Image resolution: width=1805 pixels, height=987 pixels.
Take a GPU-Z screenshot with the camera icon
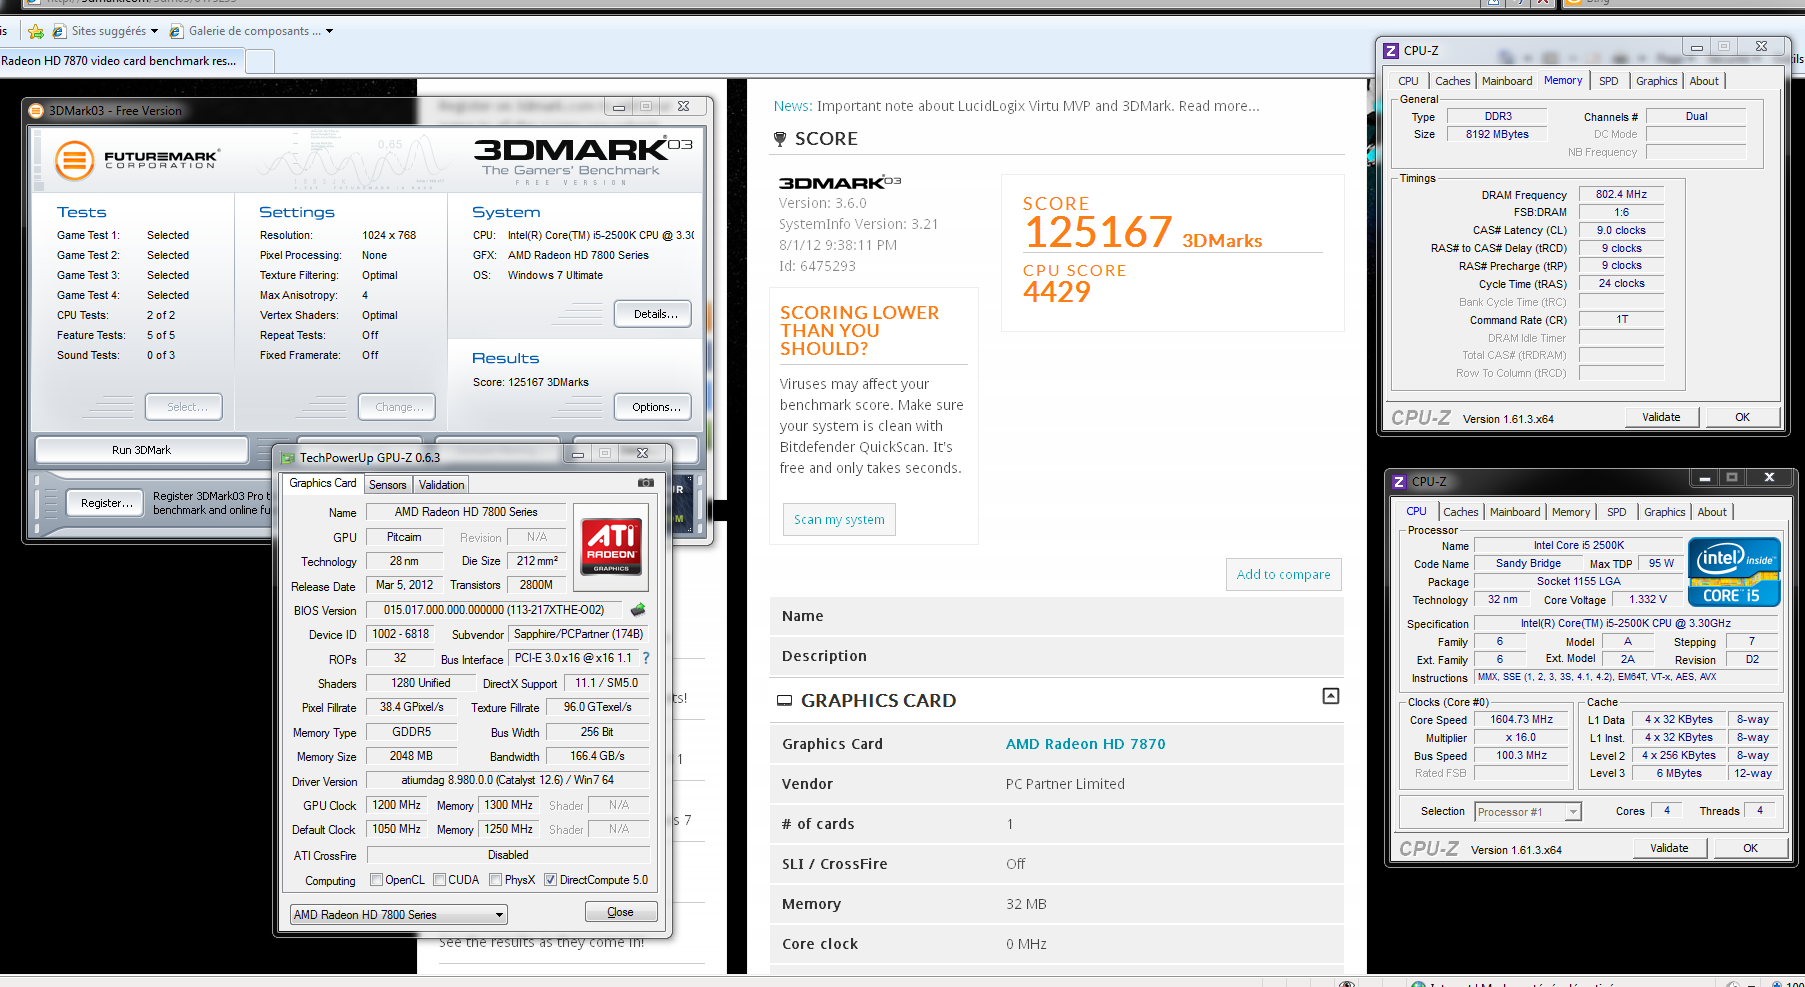[646, 482]
